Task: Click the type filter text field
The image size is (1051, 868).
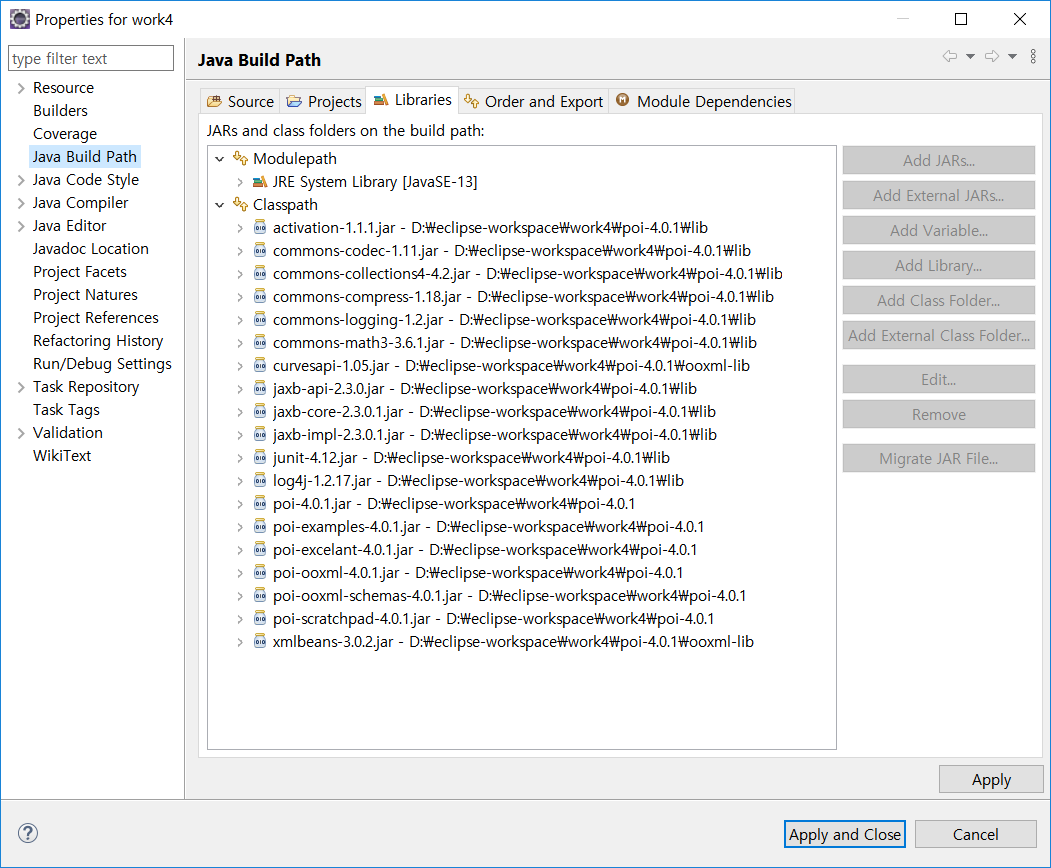Action: [91, 58]
